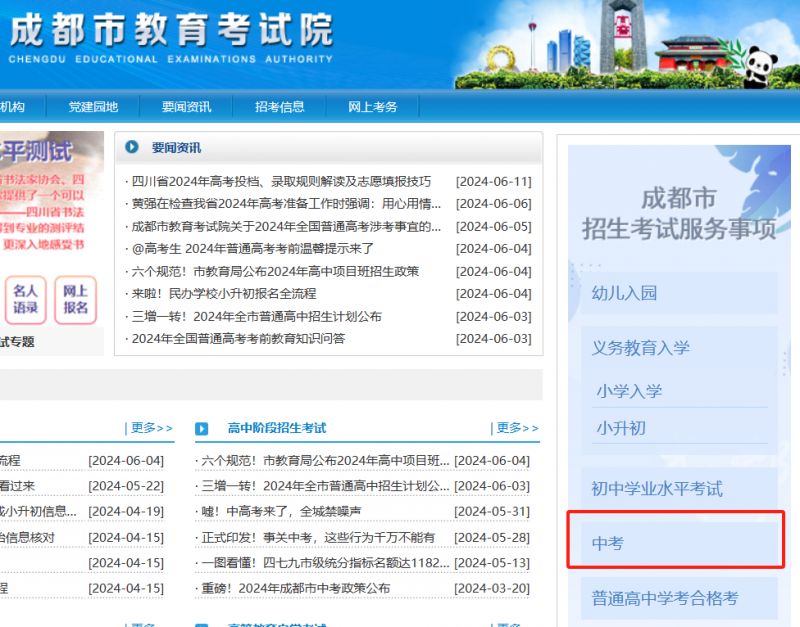Viewport: 800px width, 627px height.
Task: Open 一图看懂！四七九市级统分指标名额 article
Action: click(325, 563)
